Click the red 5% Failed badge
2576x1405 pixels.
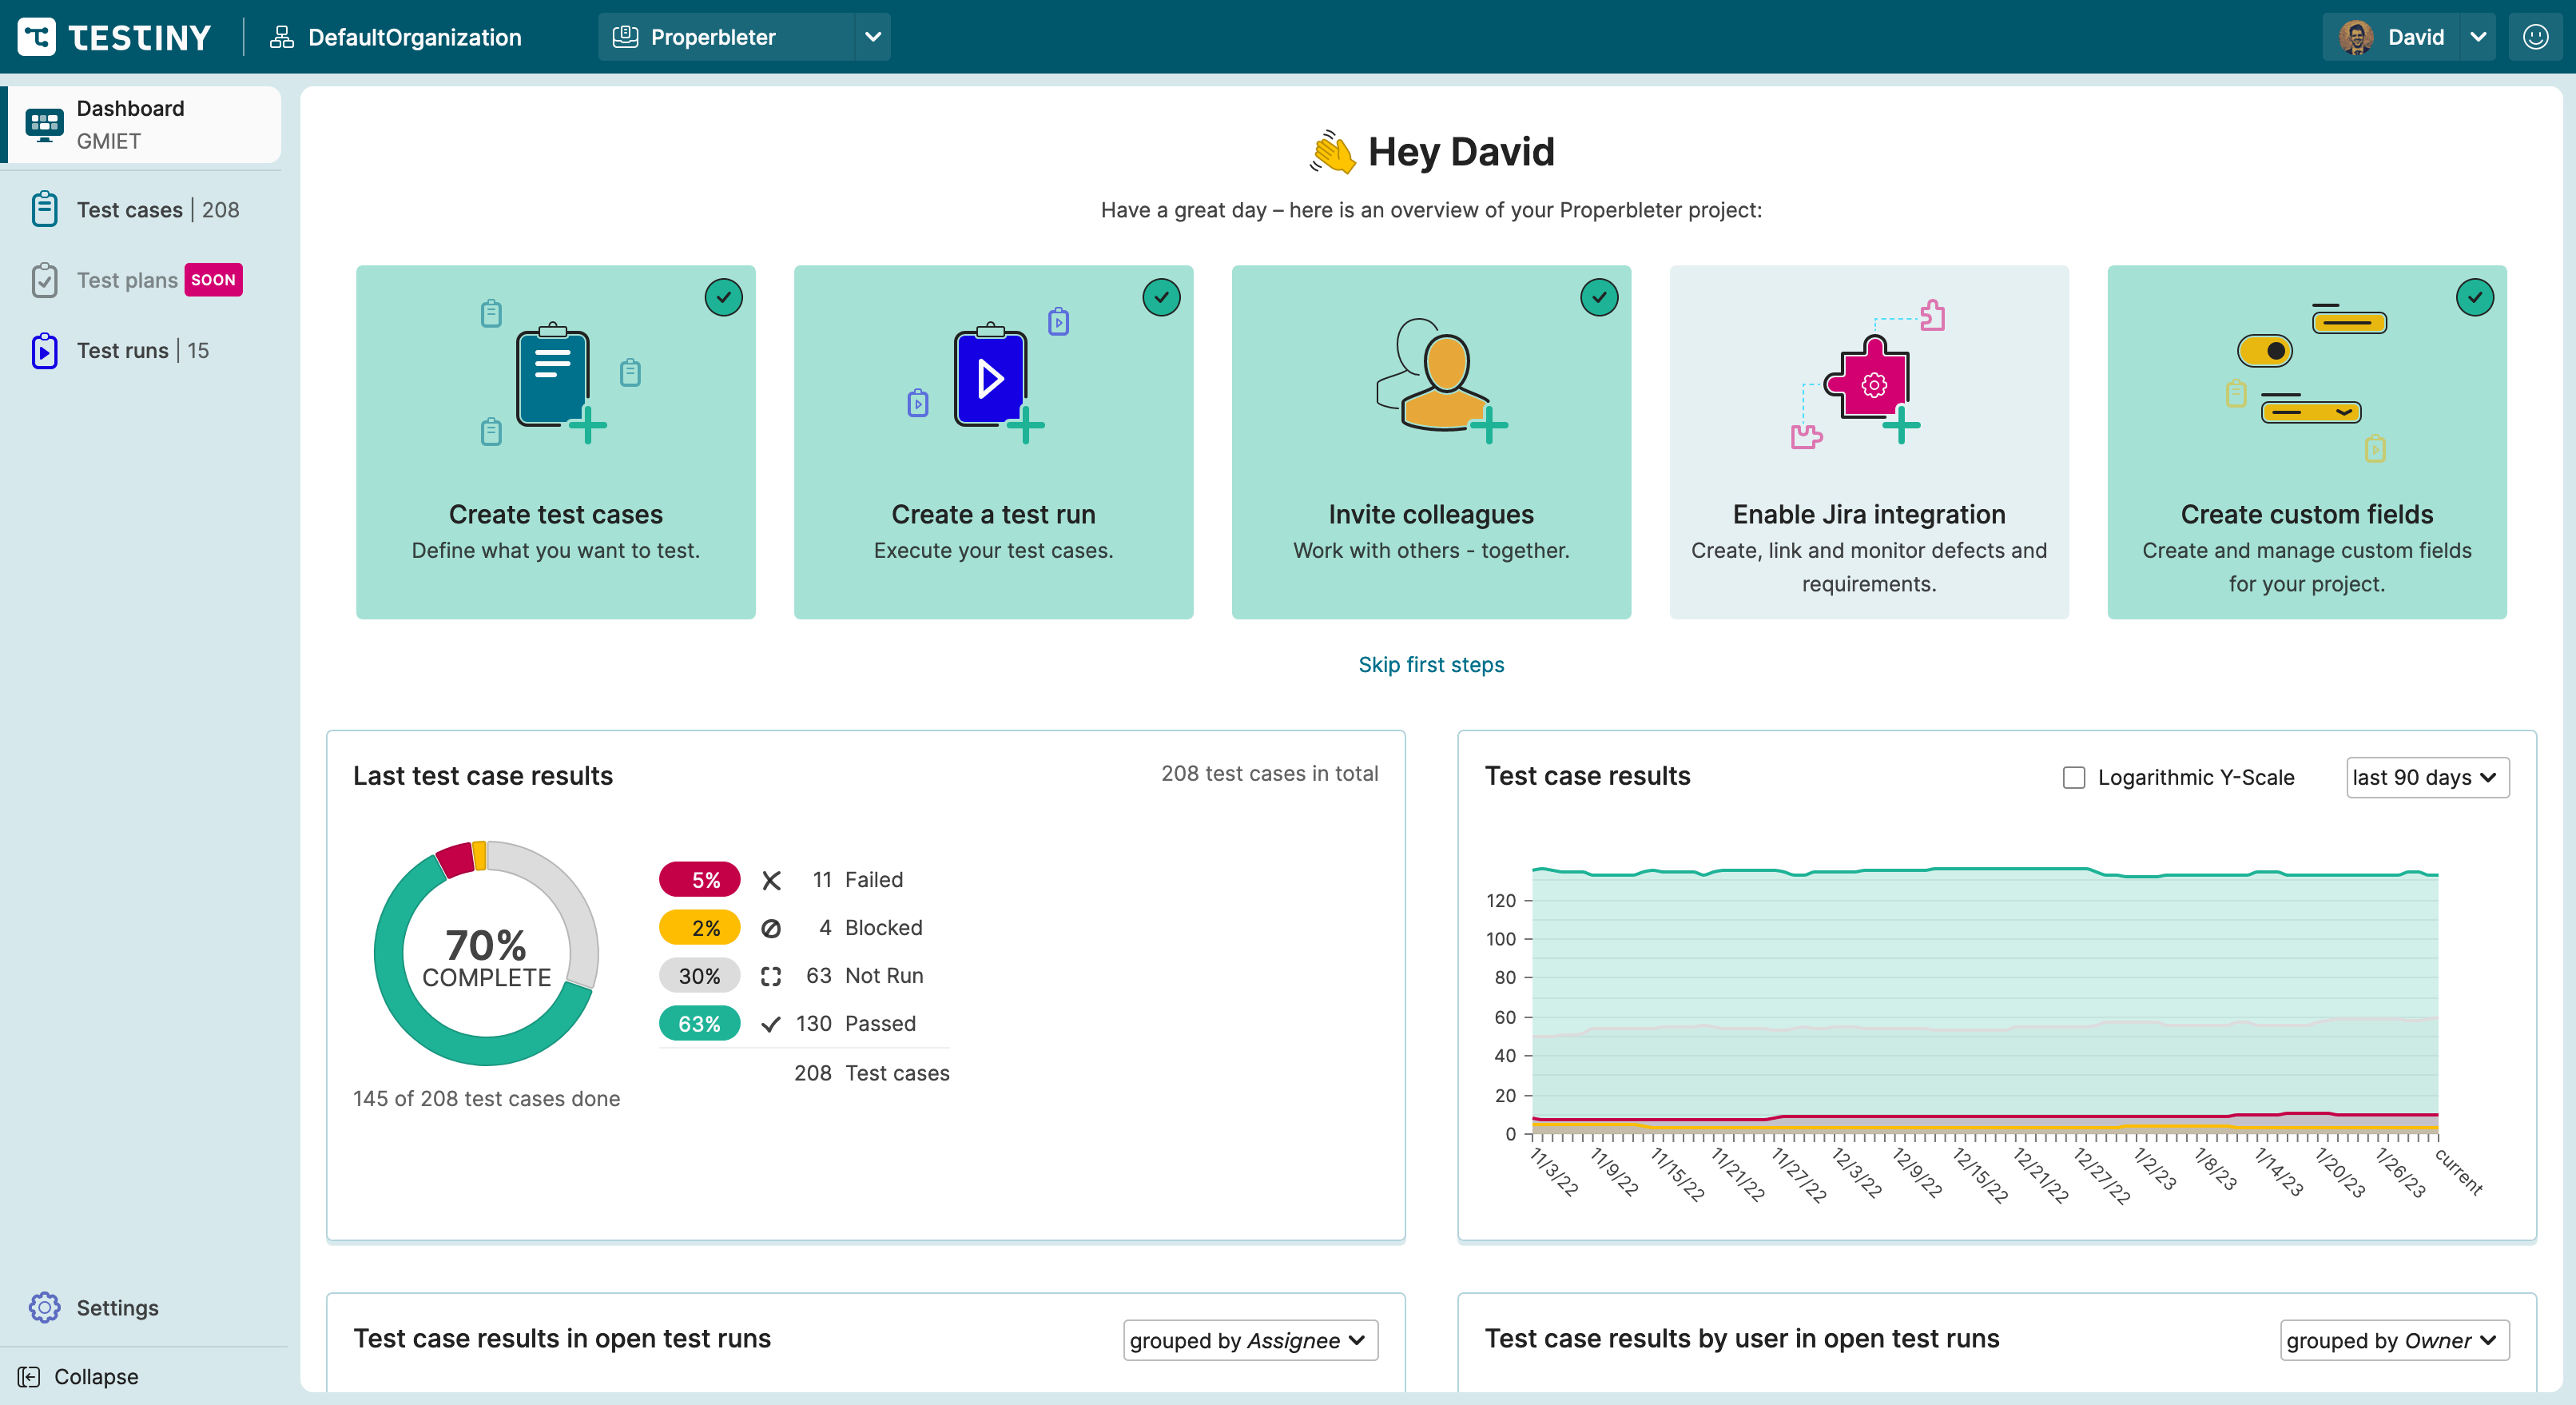click(699, 879)
